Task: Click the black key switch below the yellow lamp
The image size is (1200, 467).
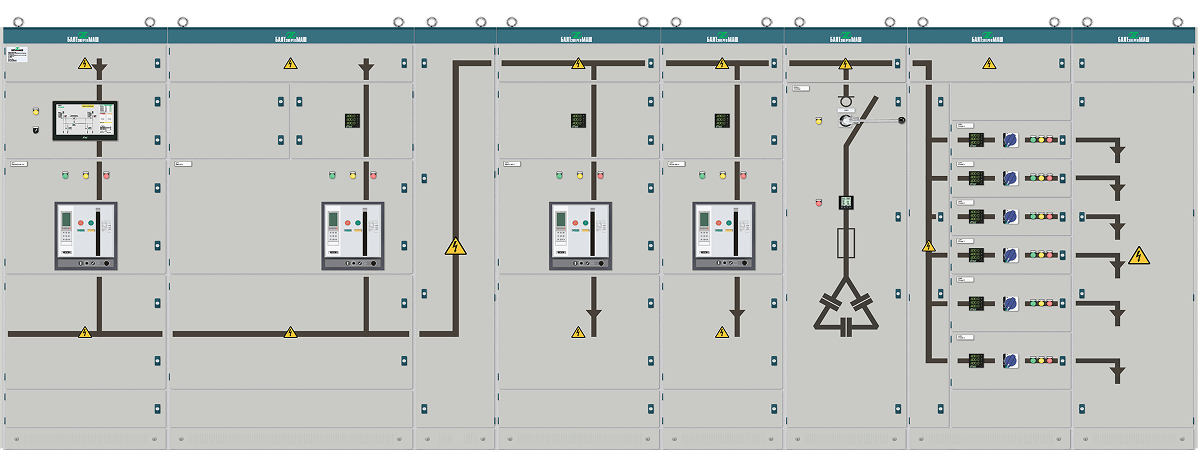Action: 34,129
